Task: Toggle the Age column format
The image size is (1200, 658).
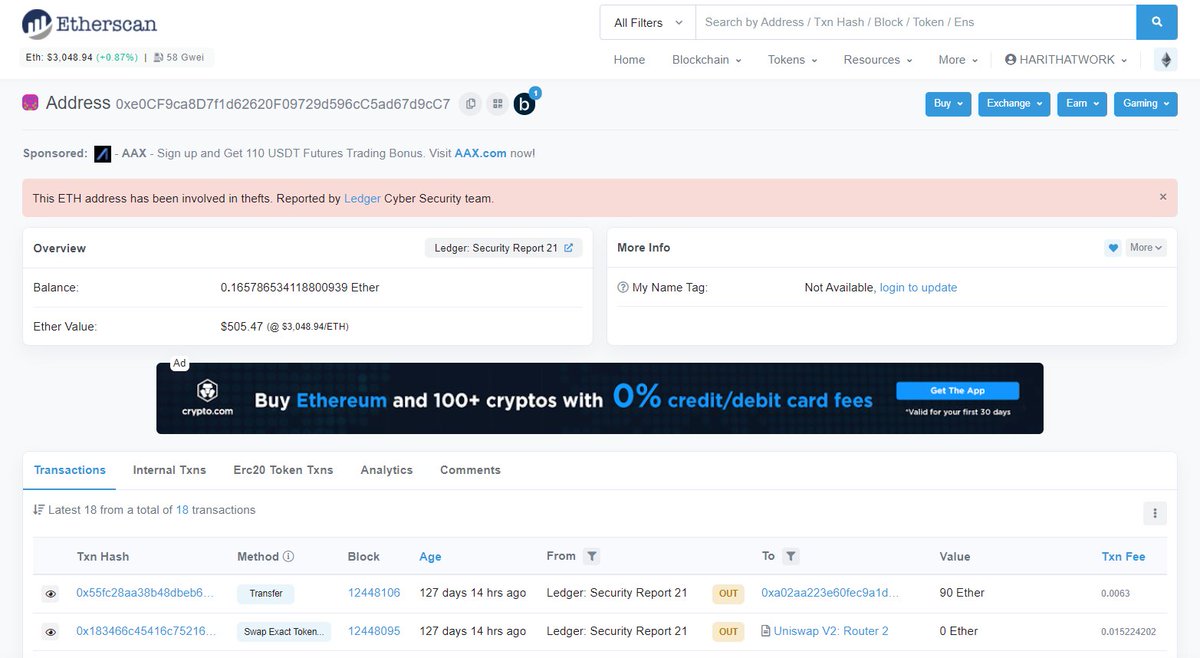Action: [431, 557]
